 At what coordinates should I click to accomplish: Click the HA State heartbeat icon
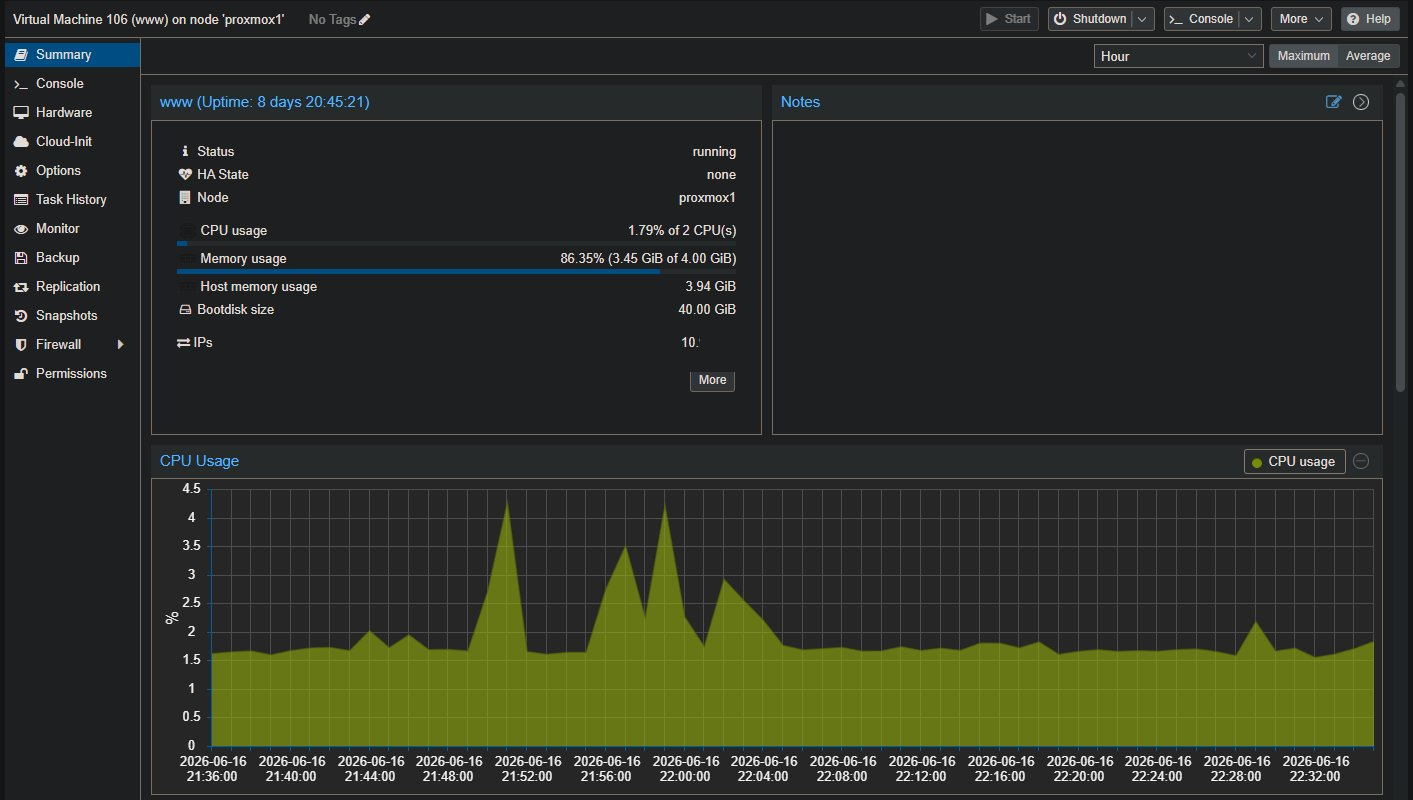(184, 175)
